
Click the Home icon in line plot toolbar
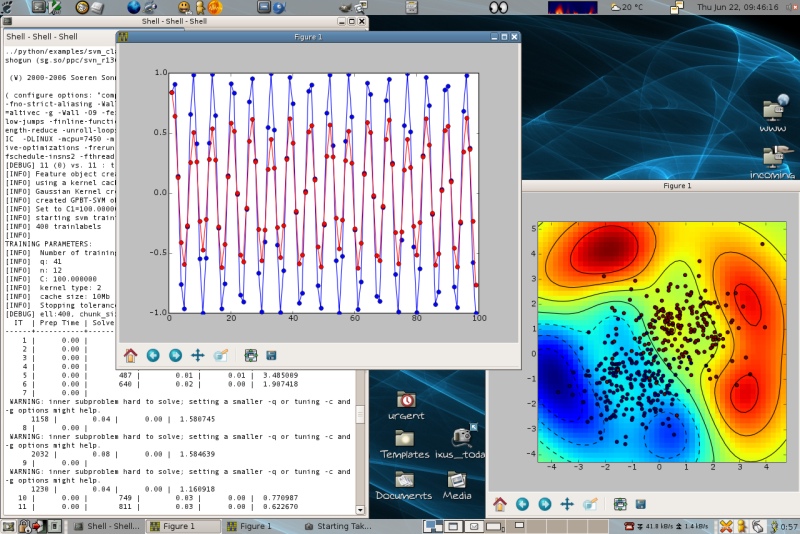[x=130, y=354]
